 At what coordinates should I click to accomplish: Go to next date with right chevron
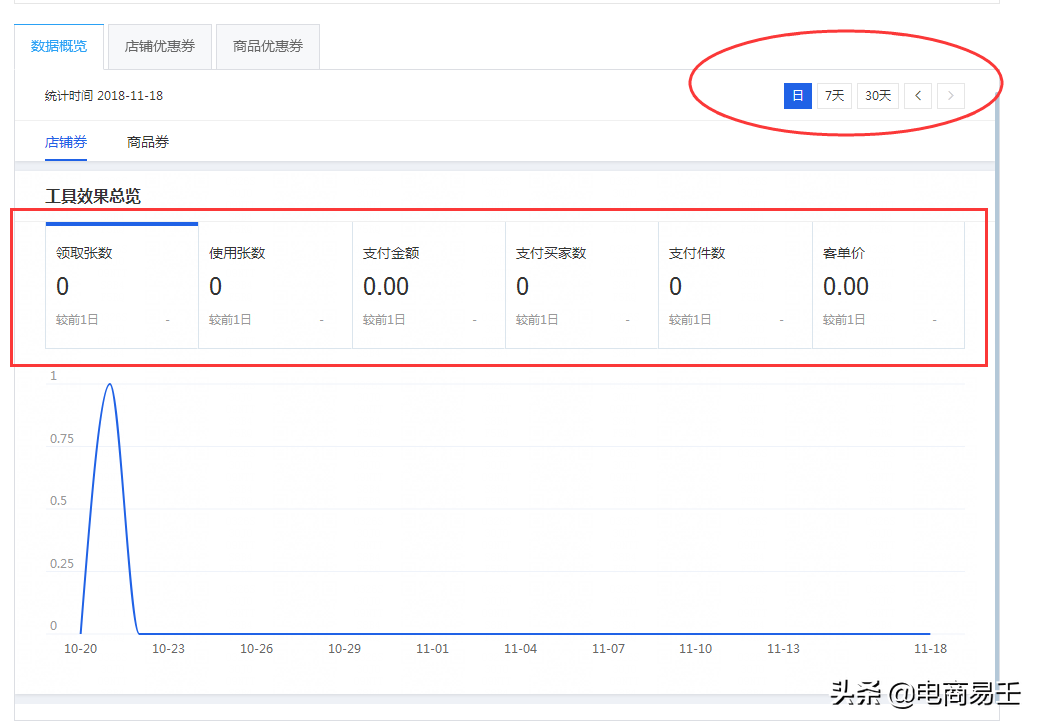pos(951,96)
